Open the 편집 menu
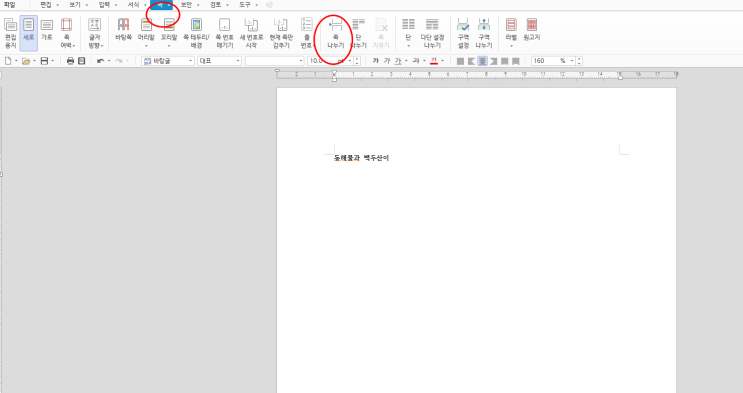The image size is (743, 393). 46,5
